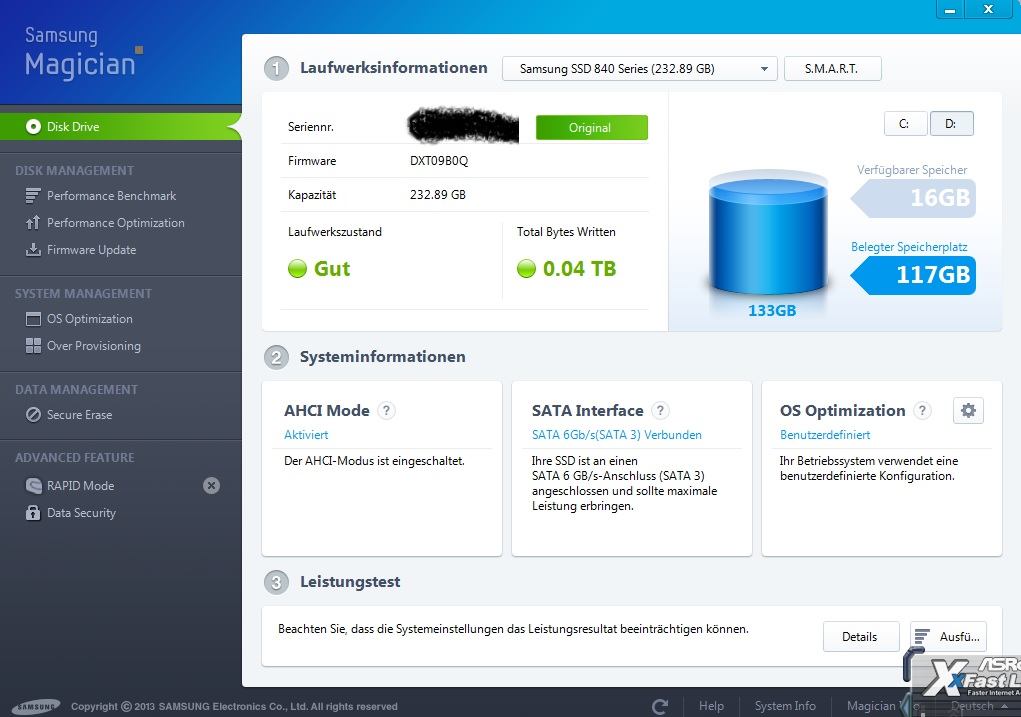Click the 133GB label under cylinder
Screen dimensions: 1021x717
click(x=772, y=311)
